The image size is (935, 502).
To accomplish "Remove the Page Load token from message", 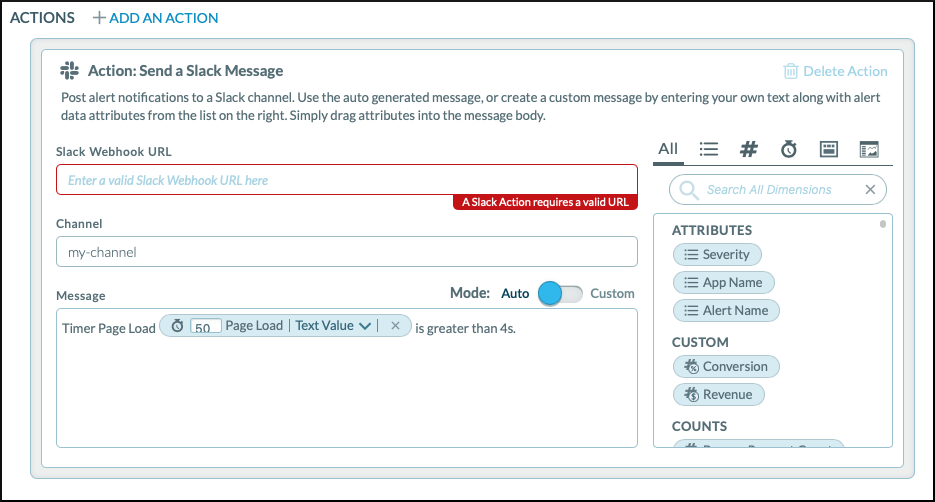I will coord(395,326).
